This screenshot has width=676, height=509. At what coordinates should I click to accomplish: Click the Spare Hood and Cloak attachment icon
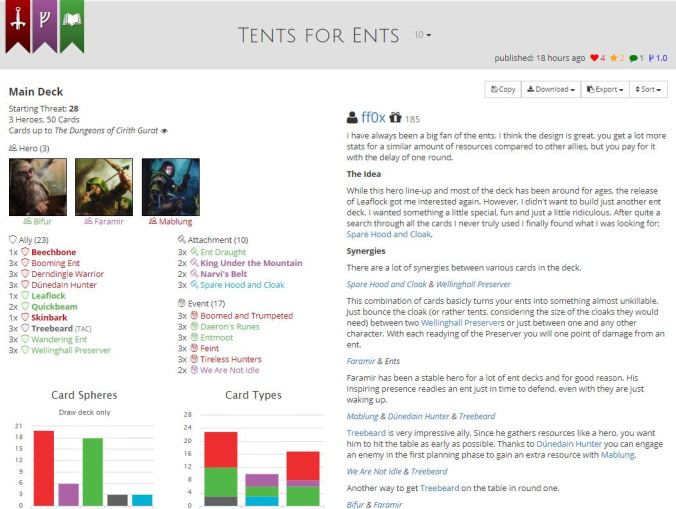(194, 284)
